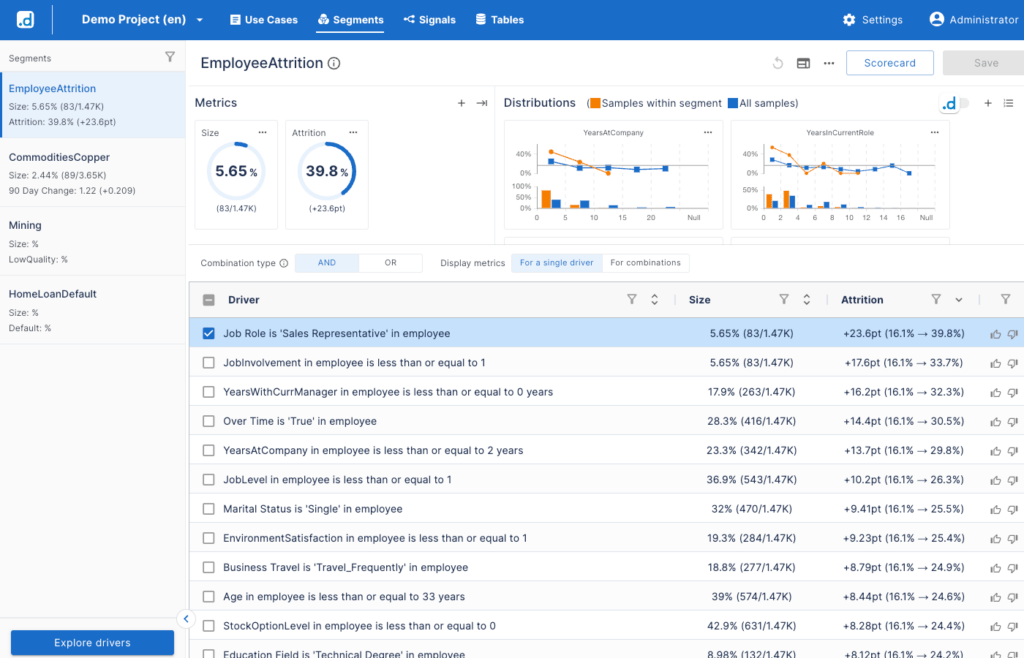The width and height of the screenshot is (1024, 658).
Task: Click the scorecard layout view icon
Action: tap(803, 62)
